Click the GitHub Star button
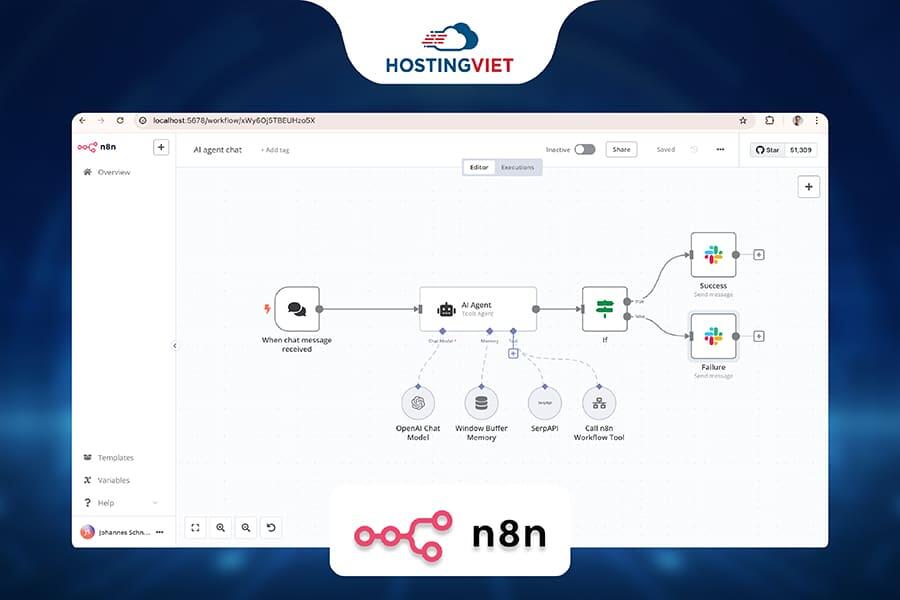The height and width of the screenshot is (600, 900). point(767,149)
